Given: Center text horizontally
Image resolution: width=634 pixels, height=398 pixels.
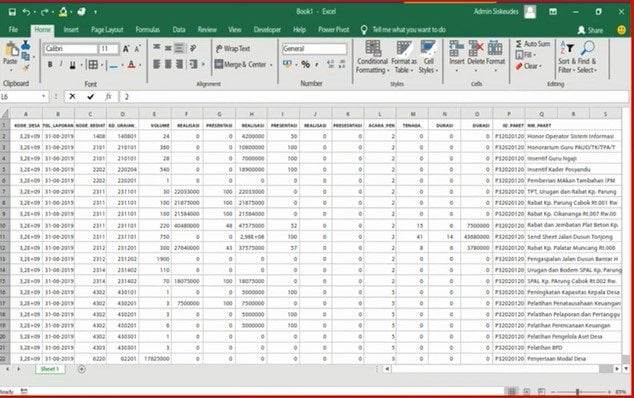Looking at the screenshot, I should click(x=168, y=64).
